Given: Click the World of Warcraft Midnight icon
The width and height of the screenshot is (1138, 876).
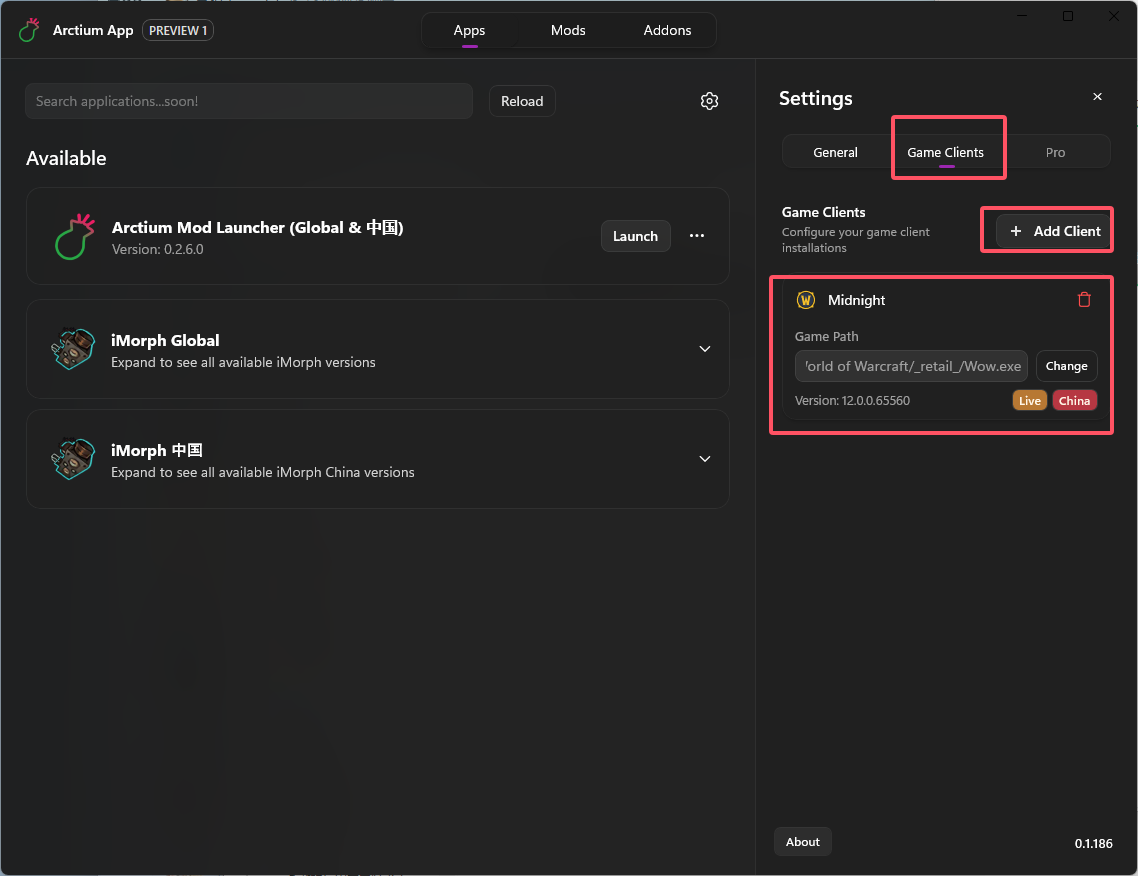Looking at the screenshot, I should [806, 300].
